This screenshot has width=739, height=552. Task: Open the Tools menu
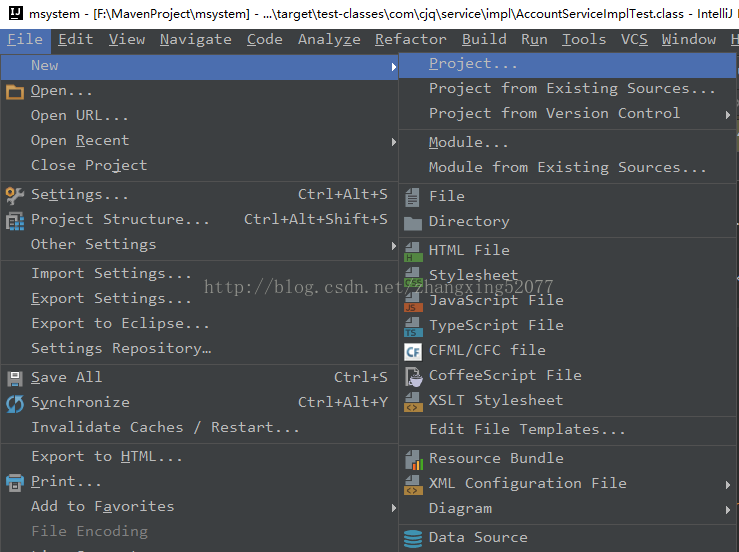point(583,40)
